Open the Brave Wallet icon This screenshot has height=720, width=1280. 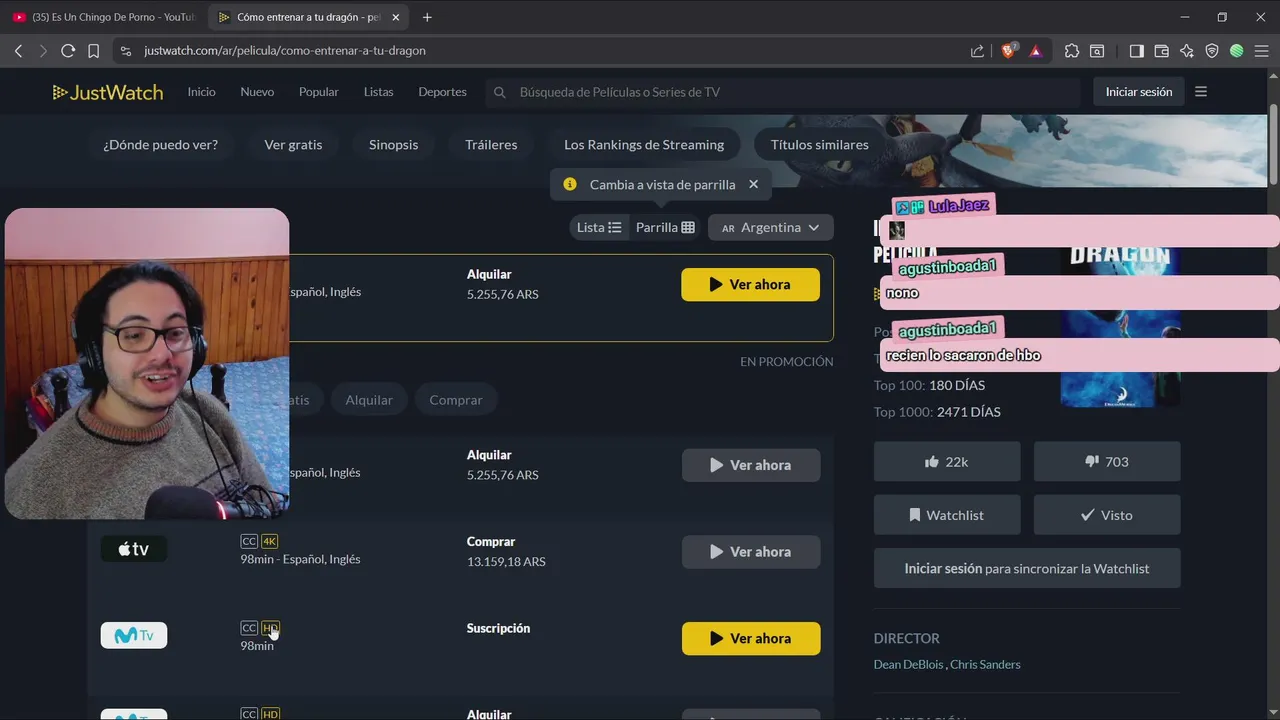pos(1162,51)
